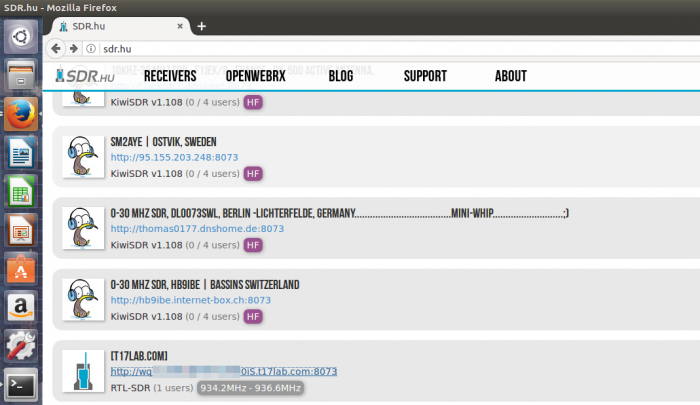The width and height of the screenshot is (700, 405).
Task: Go forward with browser forward arrow
Action: tap(74, 49)
